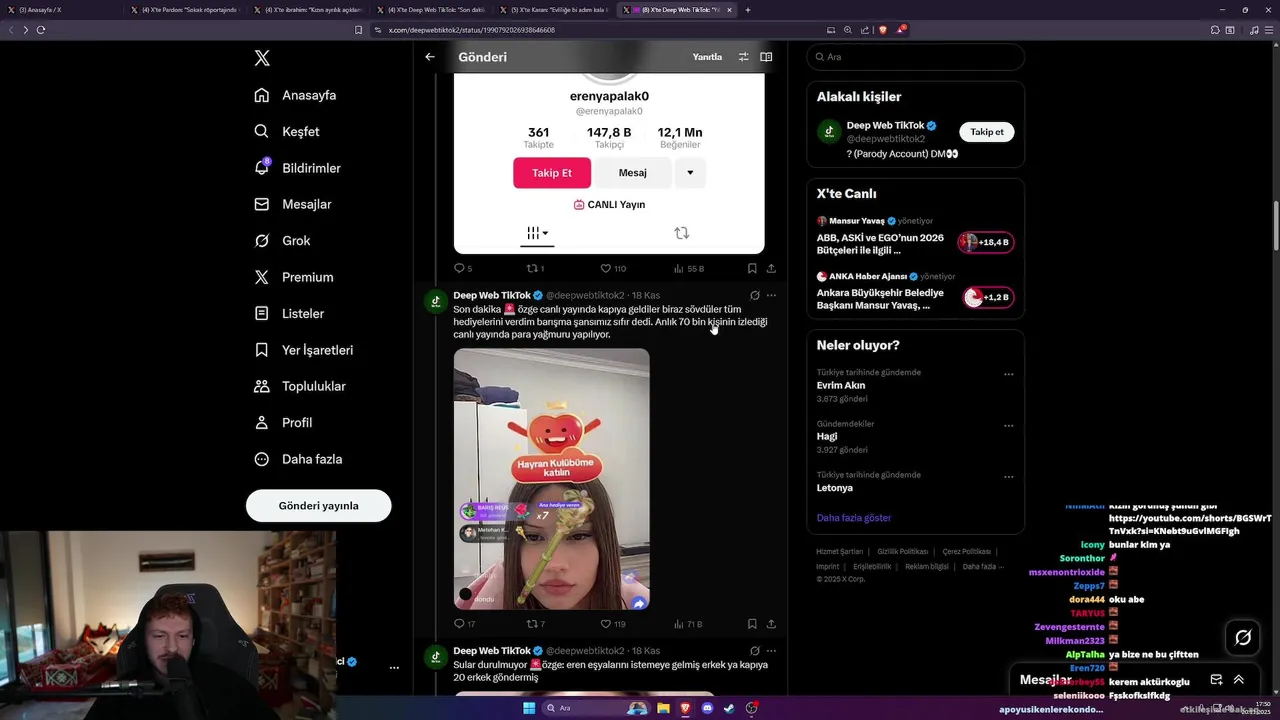
Task: Open reply sorting filter icon
Action: (x=743, y=57)
